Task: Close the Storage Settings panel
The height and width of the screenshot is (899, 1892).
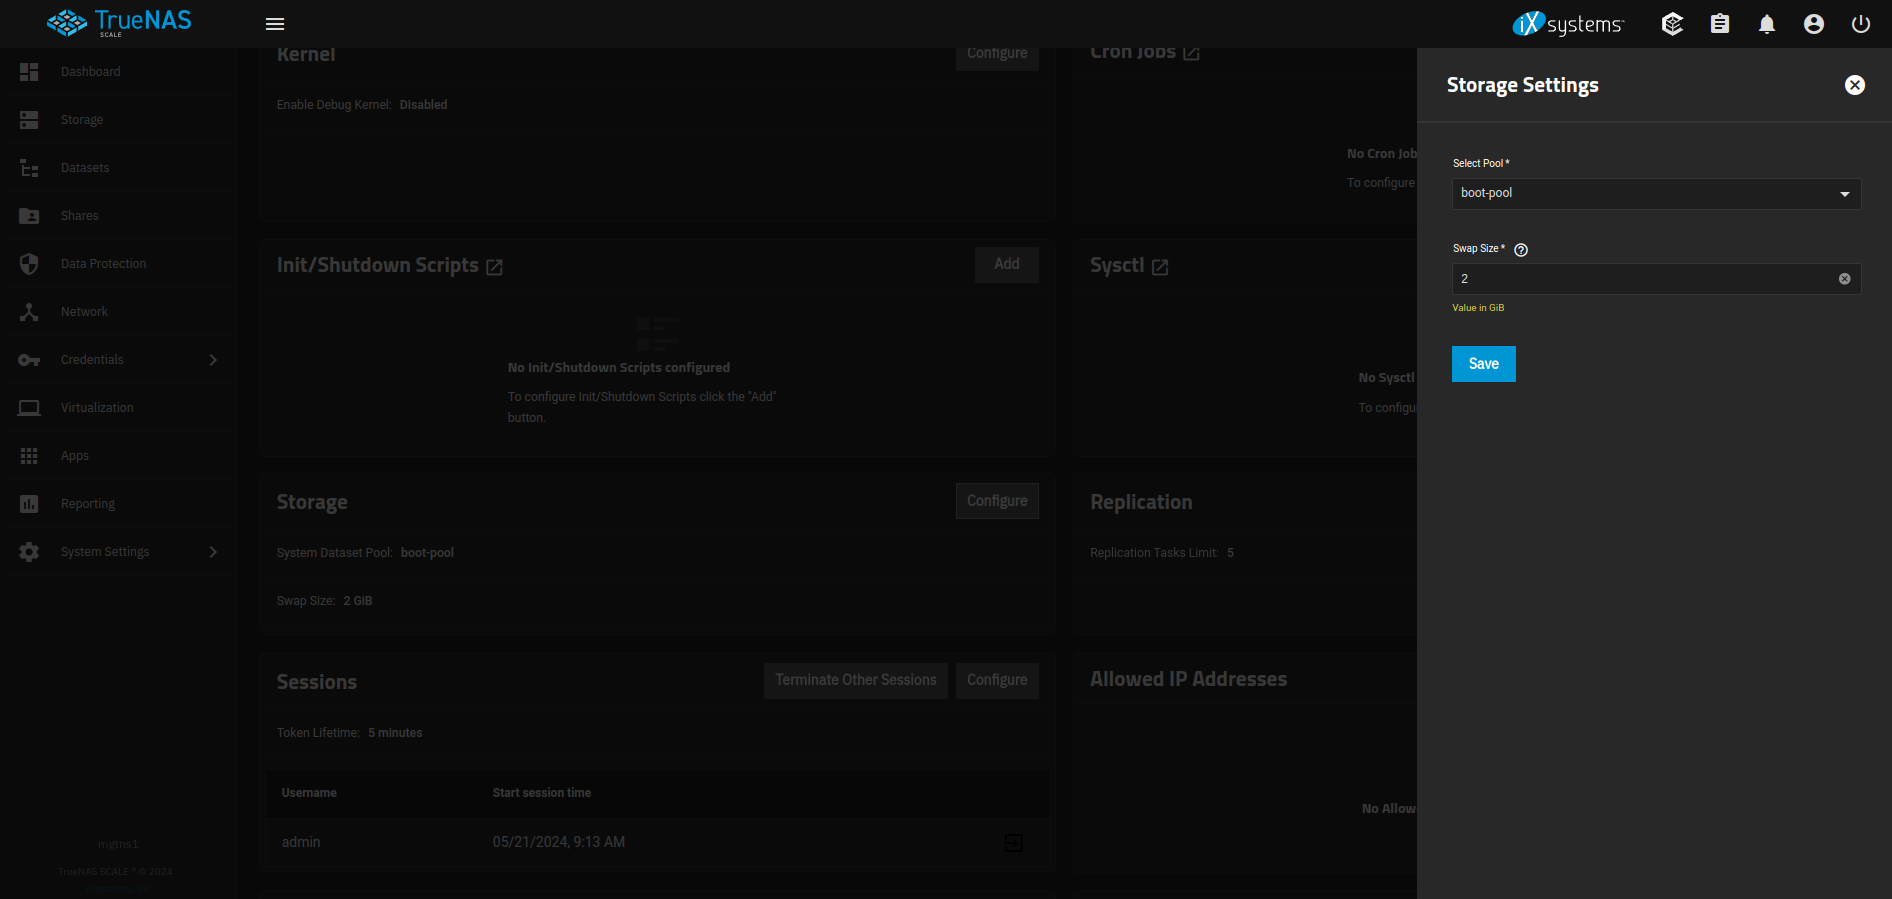Action: click(x=1855, y=85)
